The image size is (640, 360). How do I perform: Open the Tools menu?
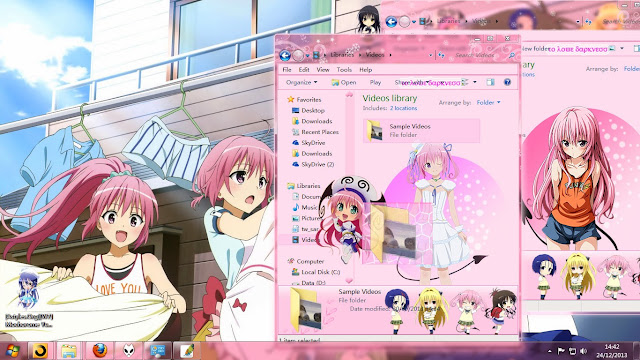[344, 70]
